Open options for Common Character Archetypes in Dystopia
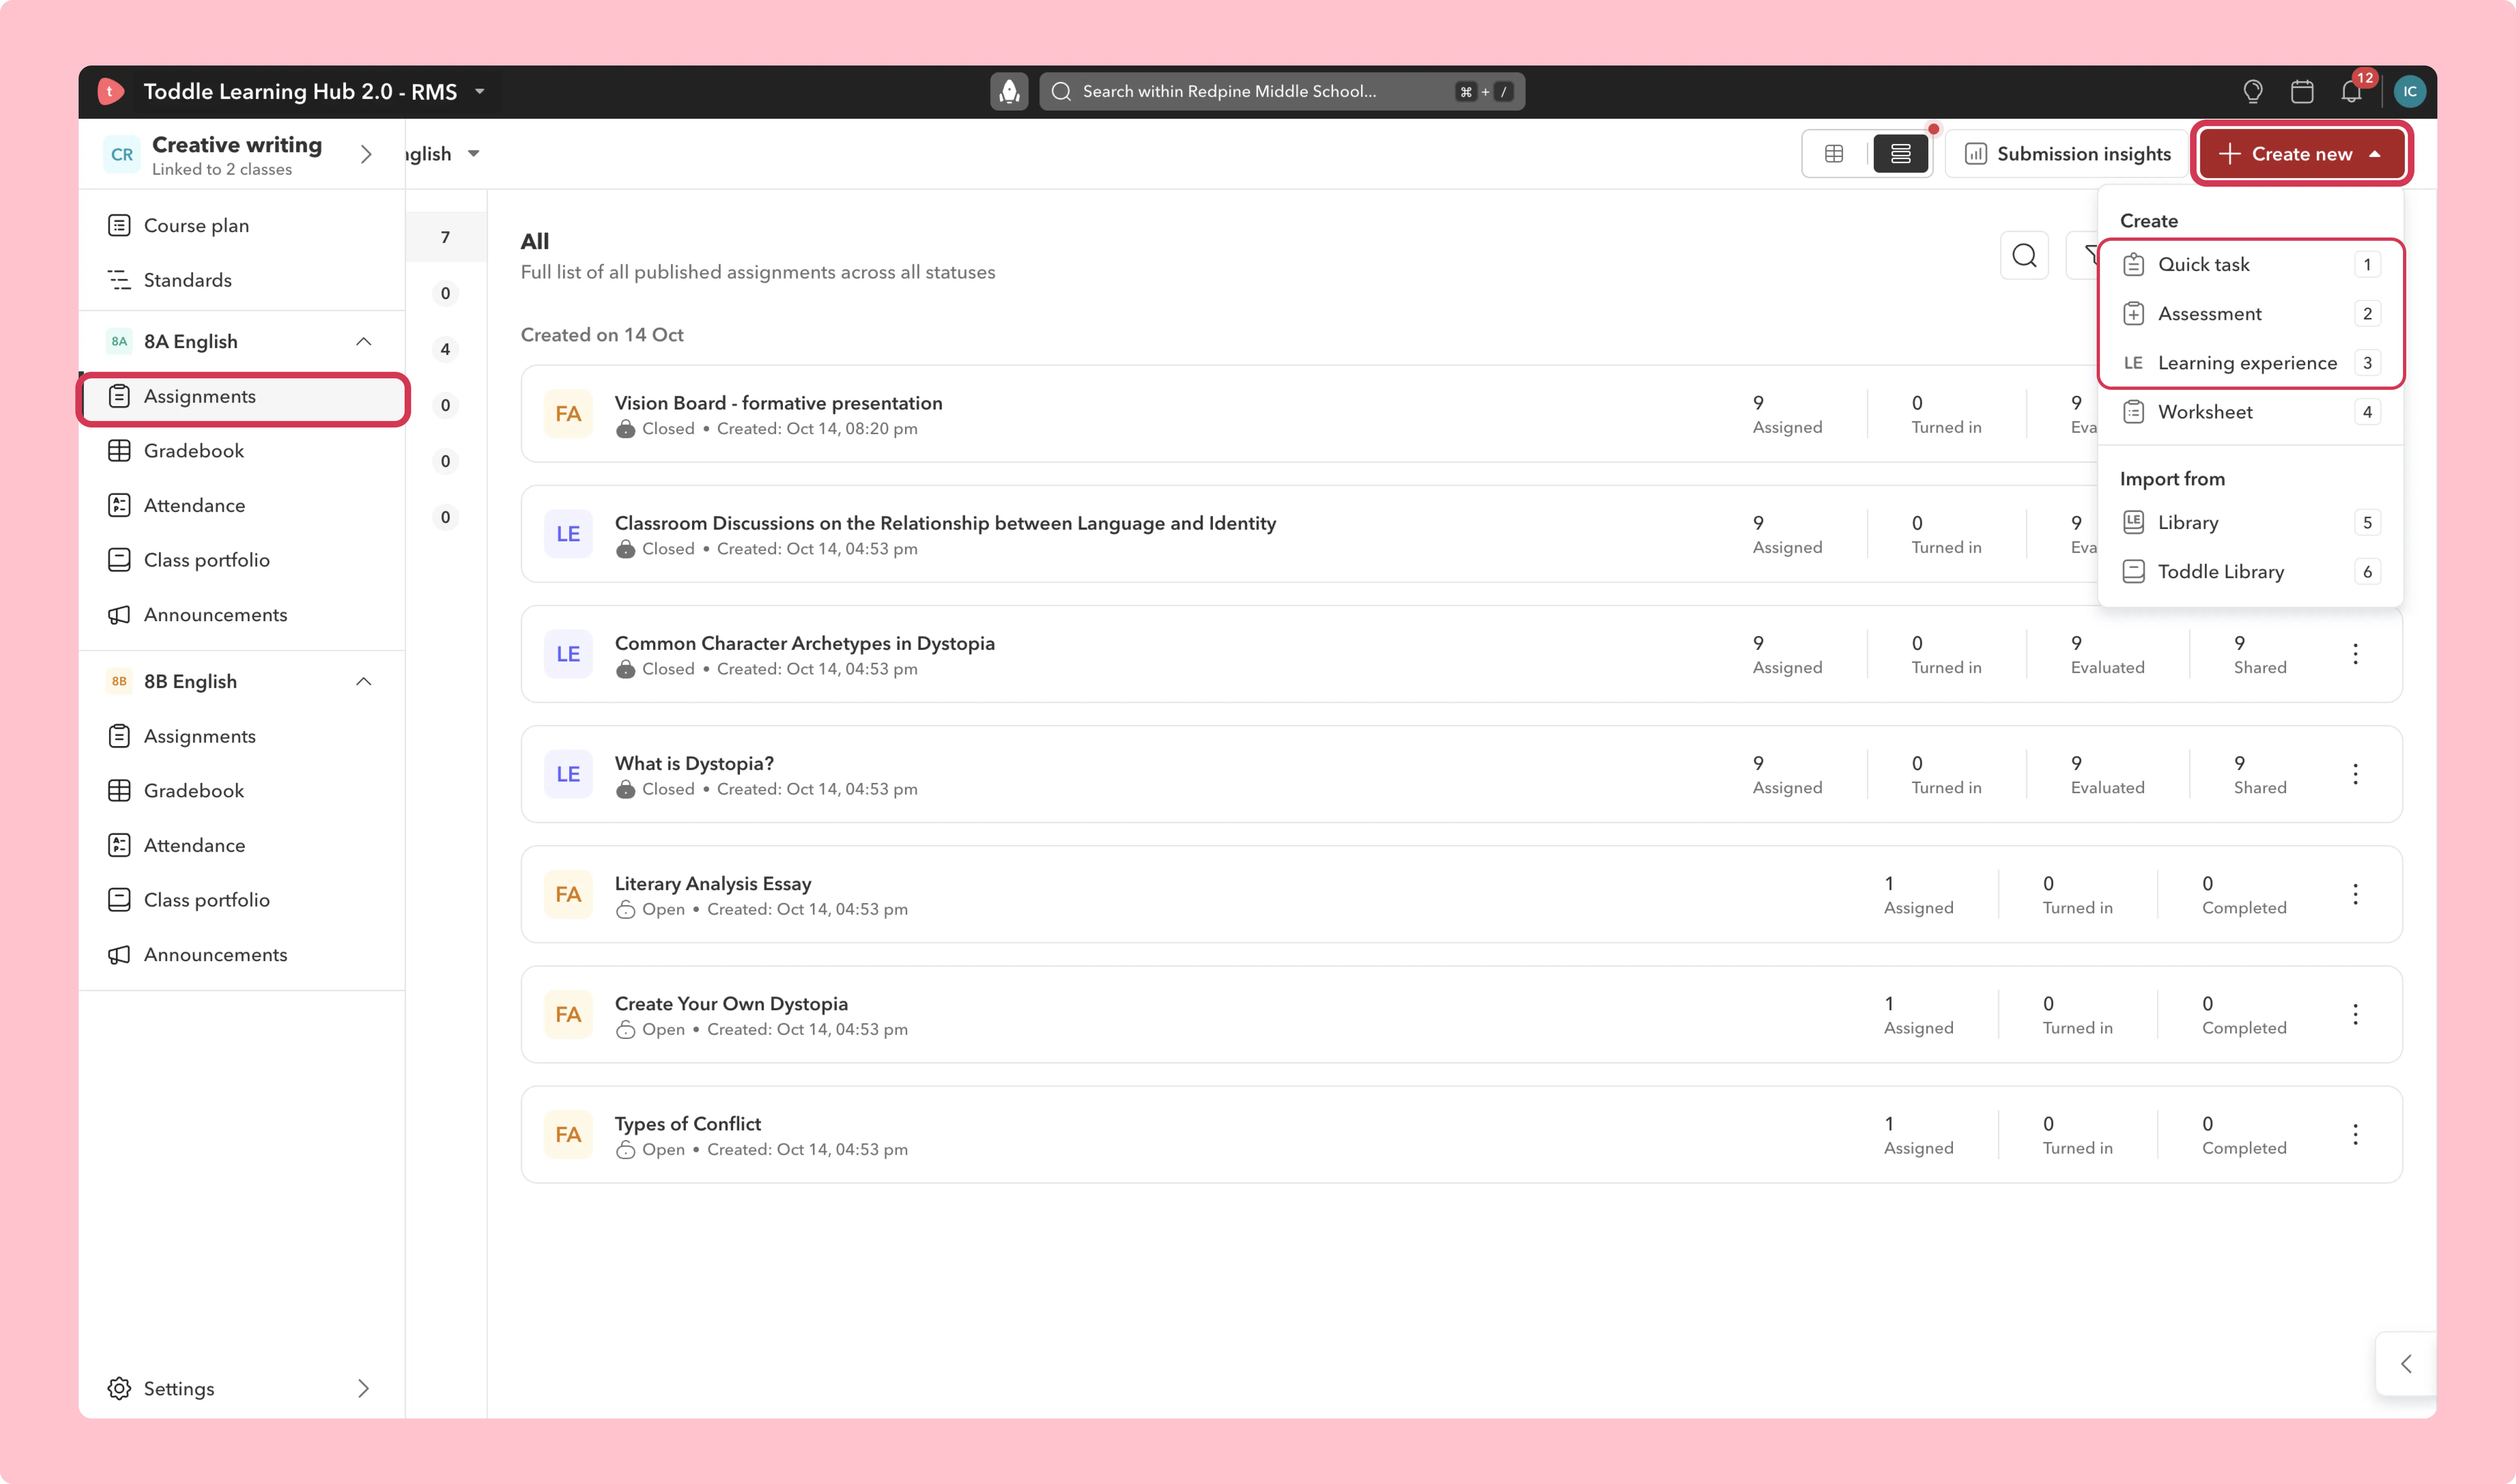The width and height of the screenshot is (2516, 1484). 2355,654
